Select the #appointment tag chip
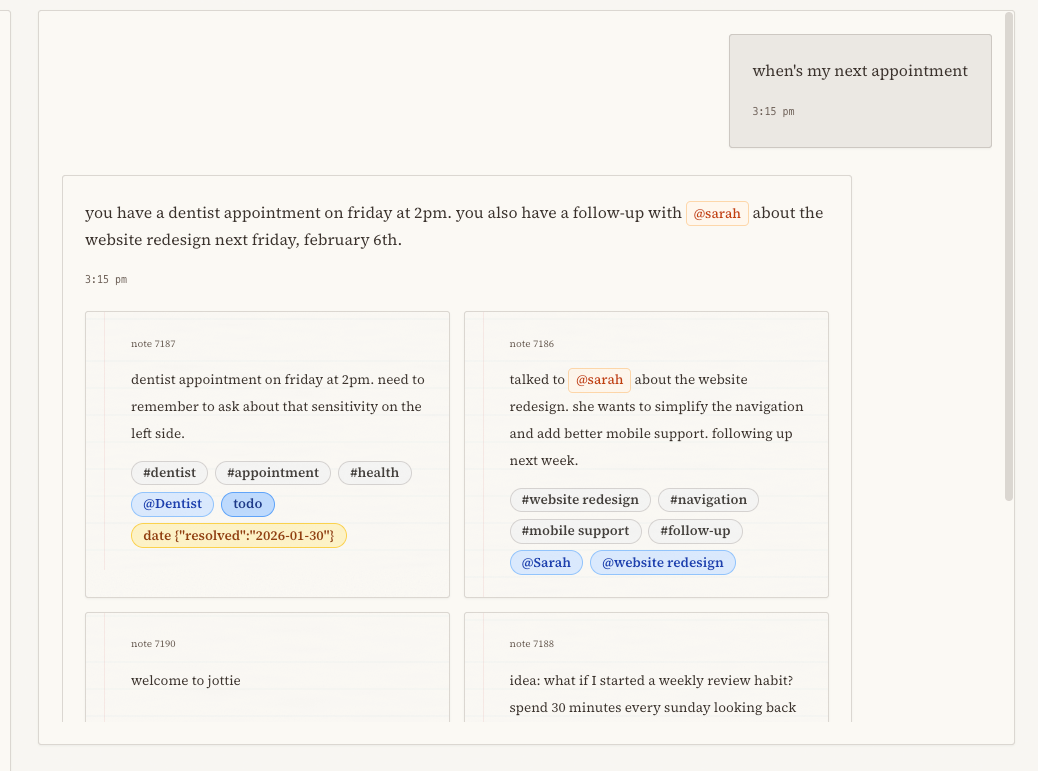The height and width of the screenshot is (771, 1038). click(x=272, y=472)
